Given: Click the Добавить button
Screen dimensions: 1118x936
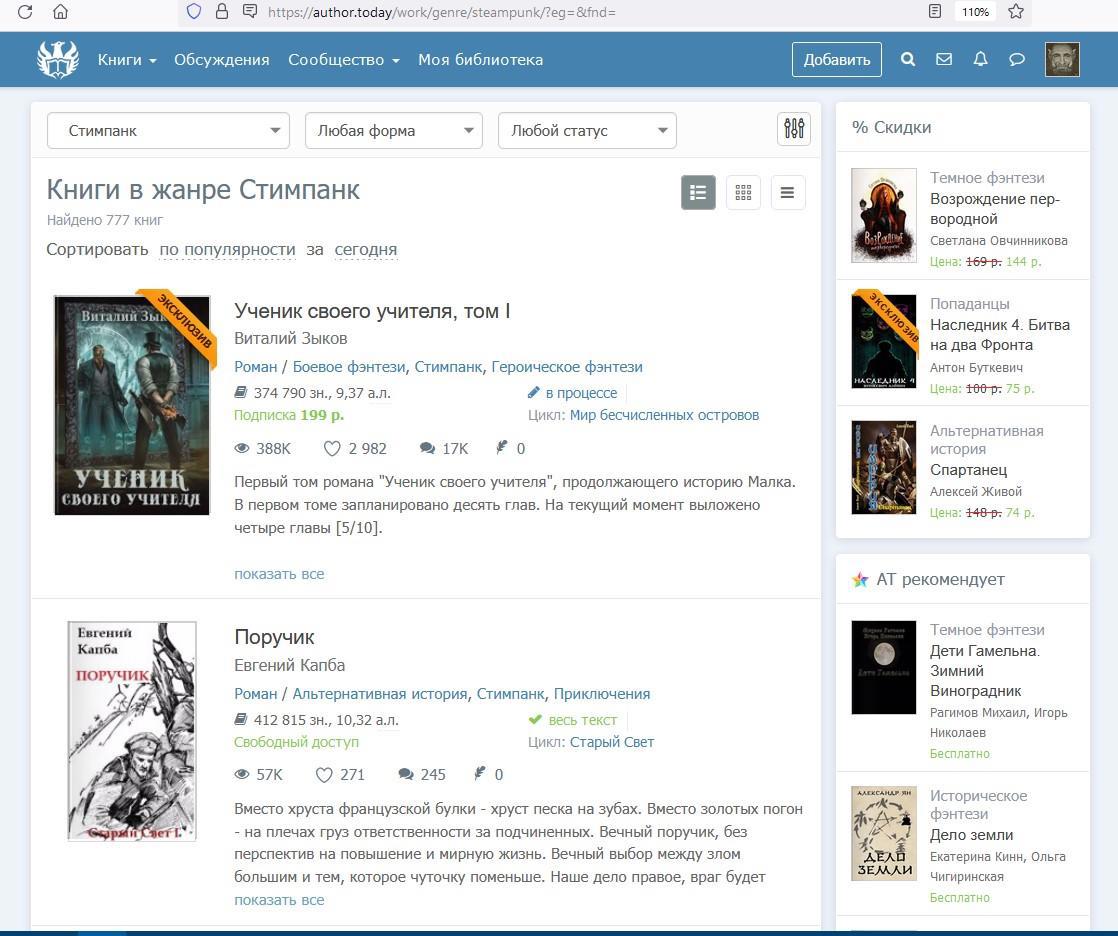Looking at the screenshot, I should (836, 59).
